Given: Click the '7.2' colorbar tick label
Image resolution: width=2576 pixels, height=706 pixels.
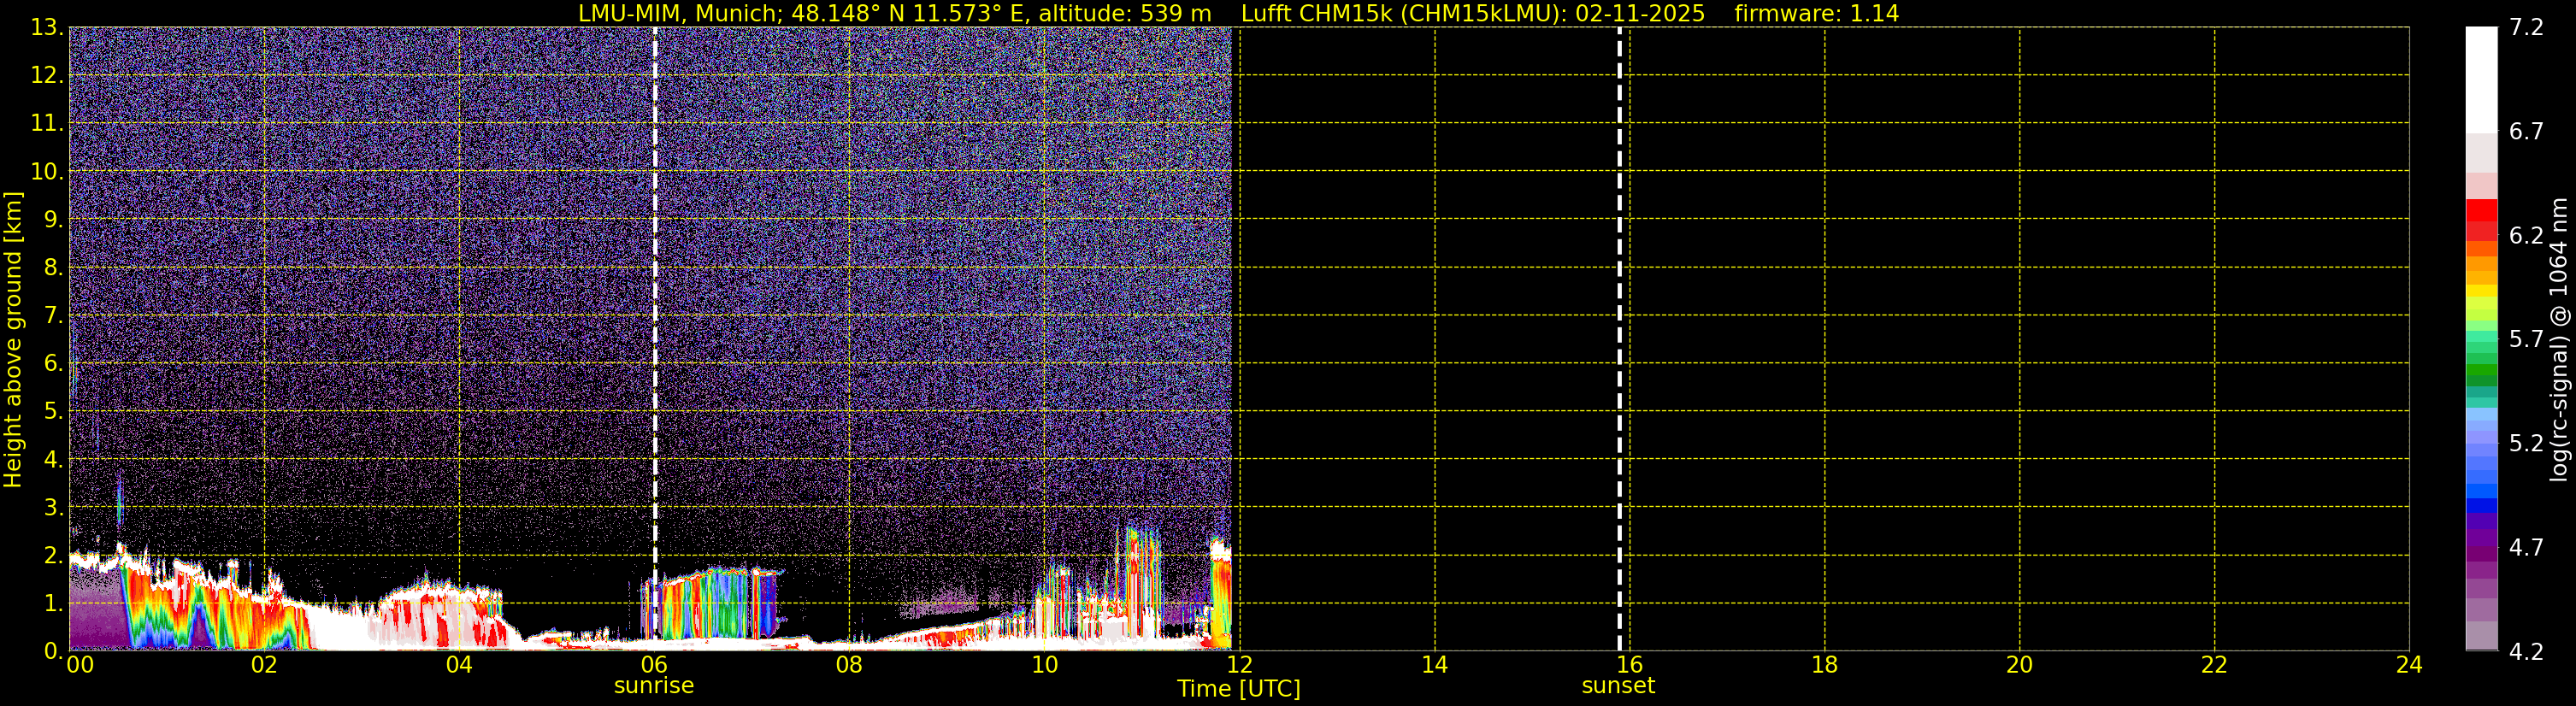Looking at the screenshot, I should (2526, 28).
